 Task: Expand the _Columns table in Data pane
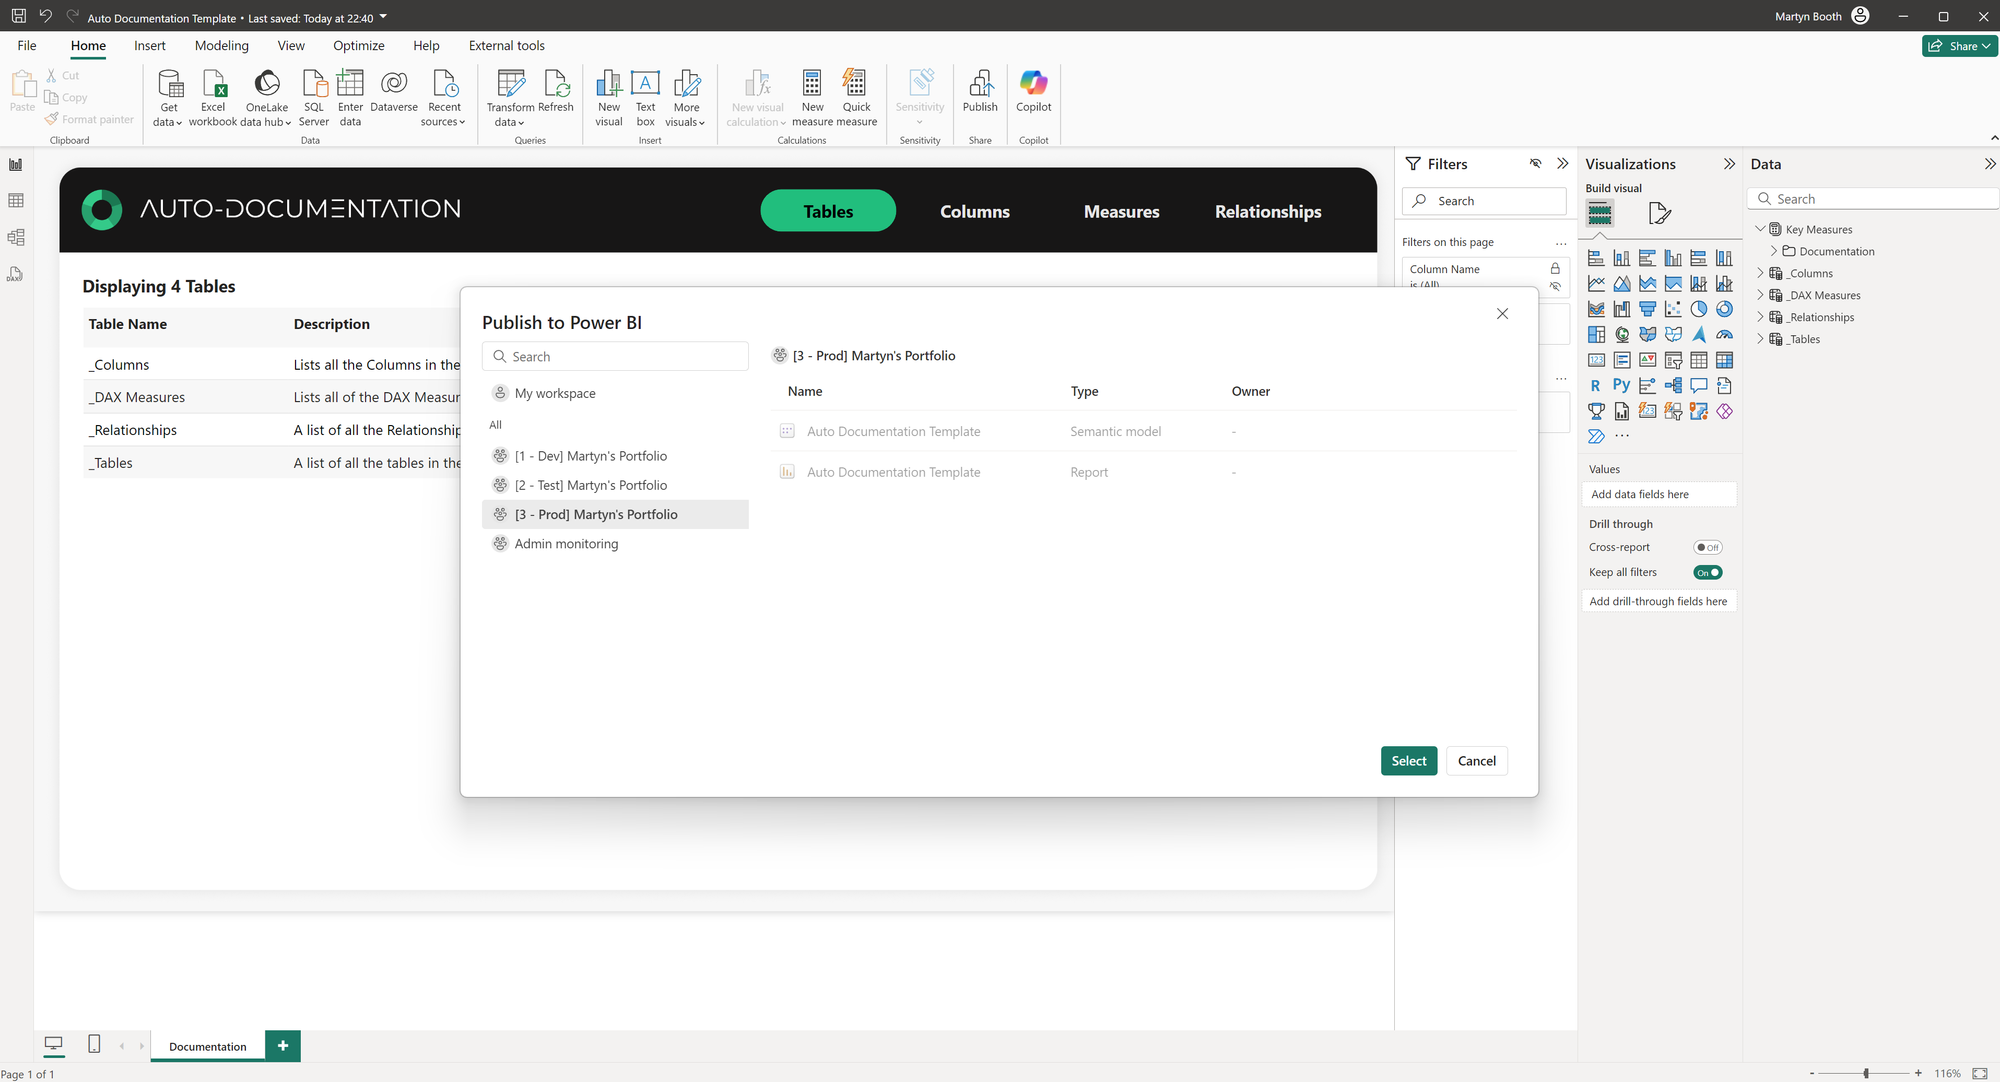[x=1760, y=273]
